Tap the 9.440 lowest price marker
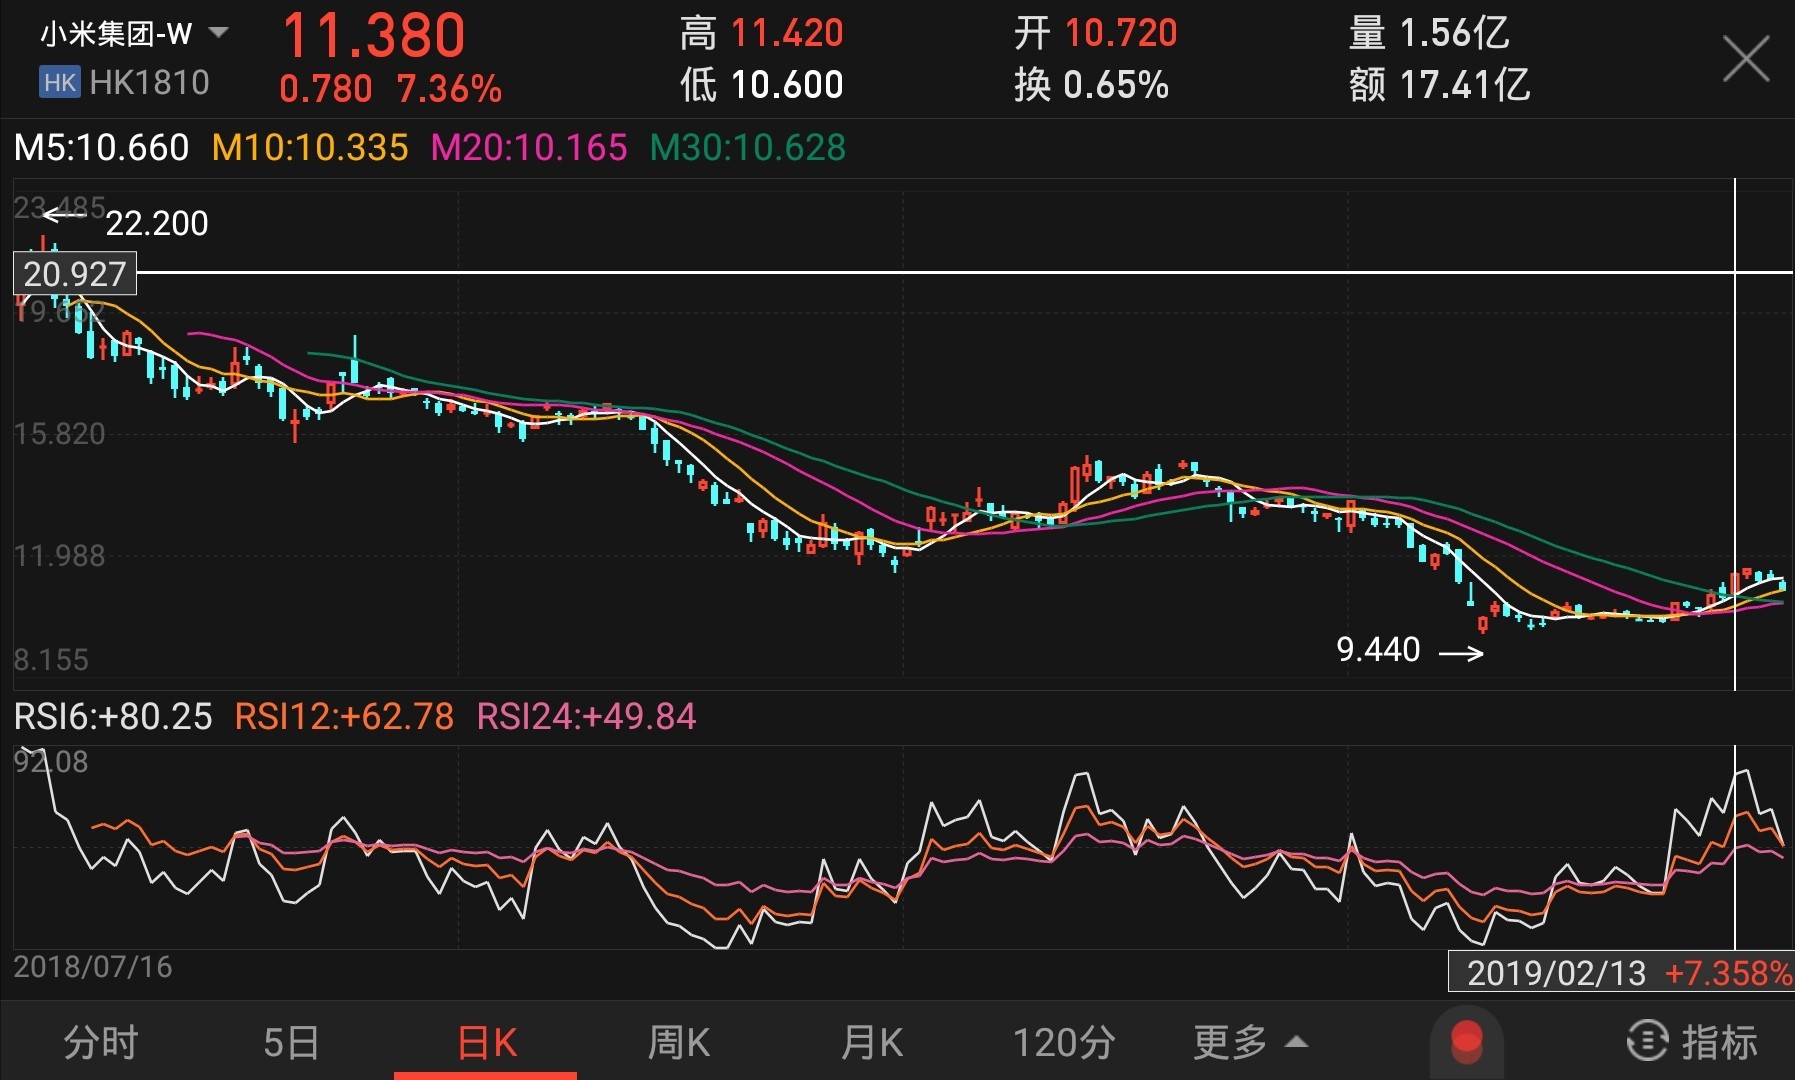The width and height of the screenshot is (1795, 1080). click(1379, 650)
